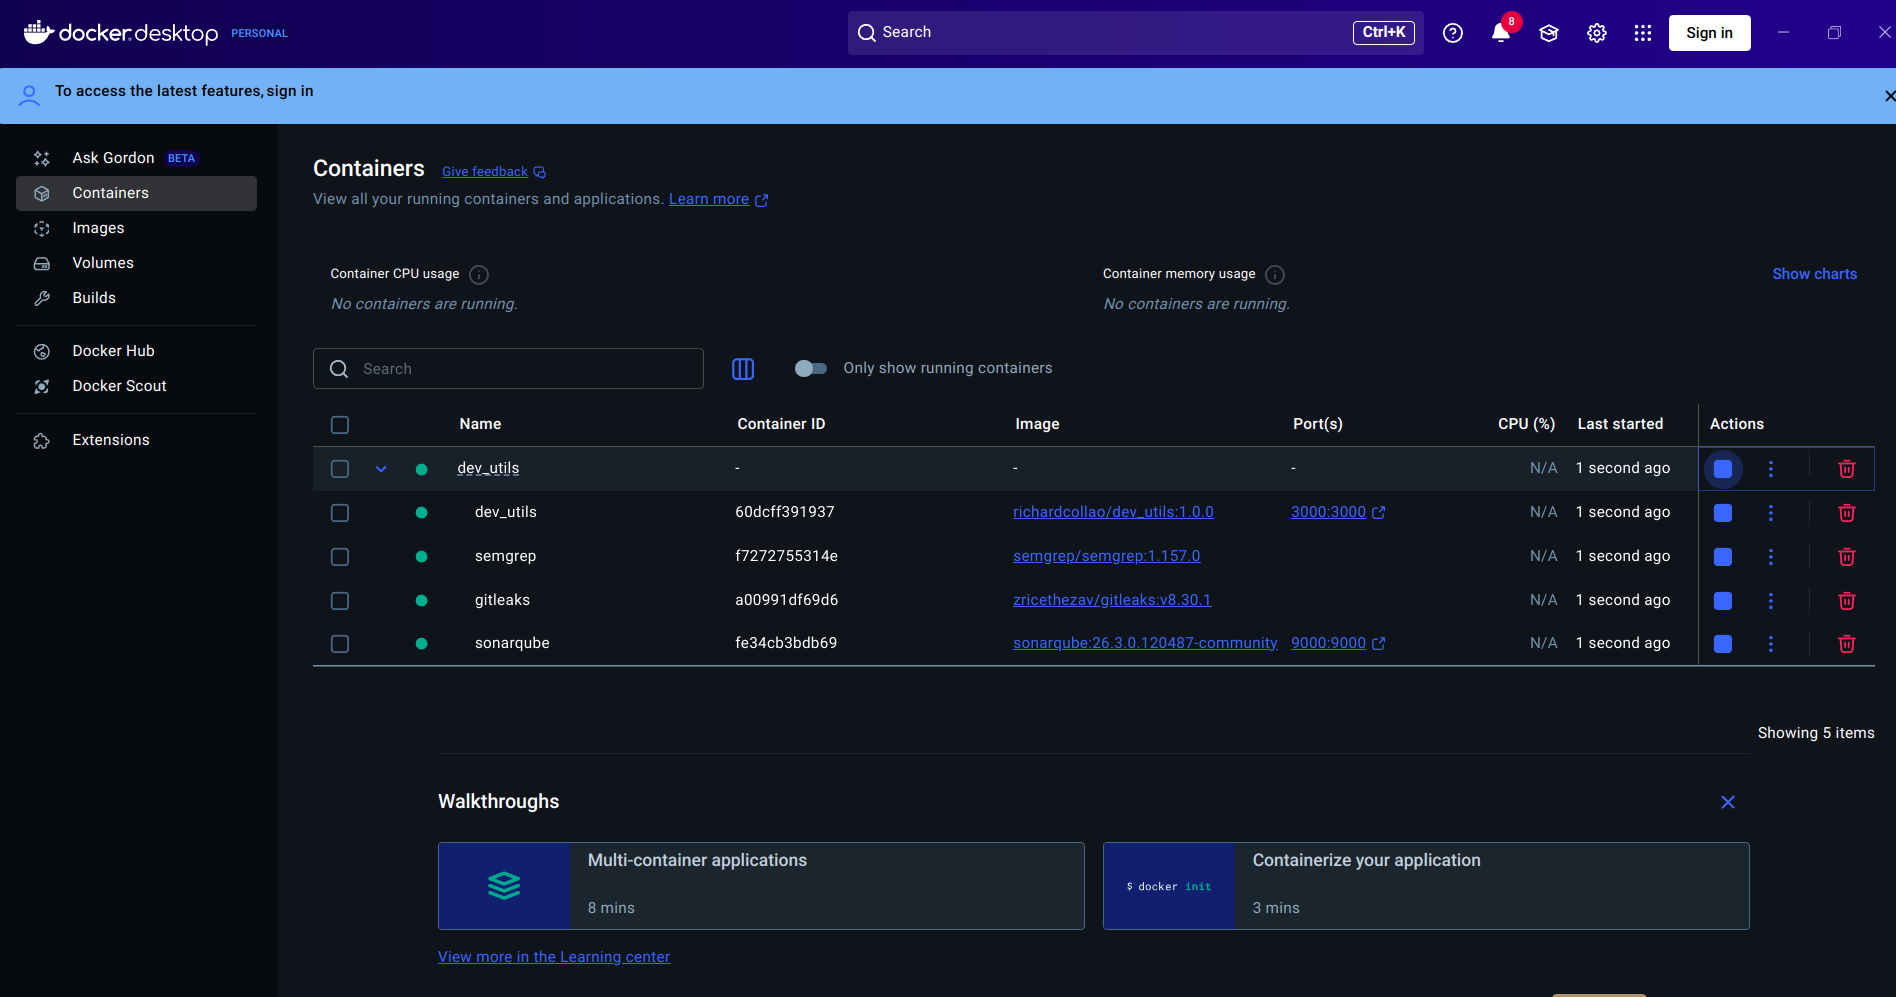Check the box for container 60dcff391937
The image size is (1896, 997).
point(340,513)
